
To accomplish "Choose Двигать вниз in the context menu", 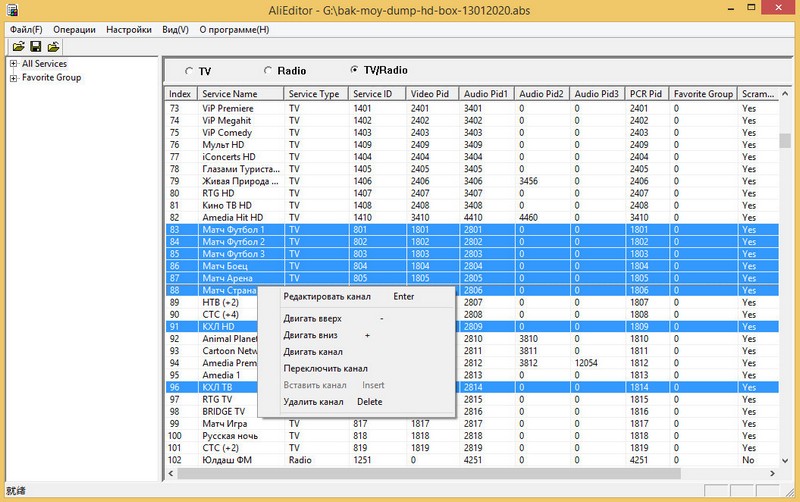I will [356, 335].
